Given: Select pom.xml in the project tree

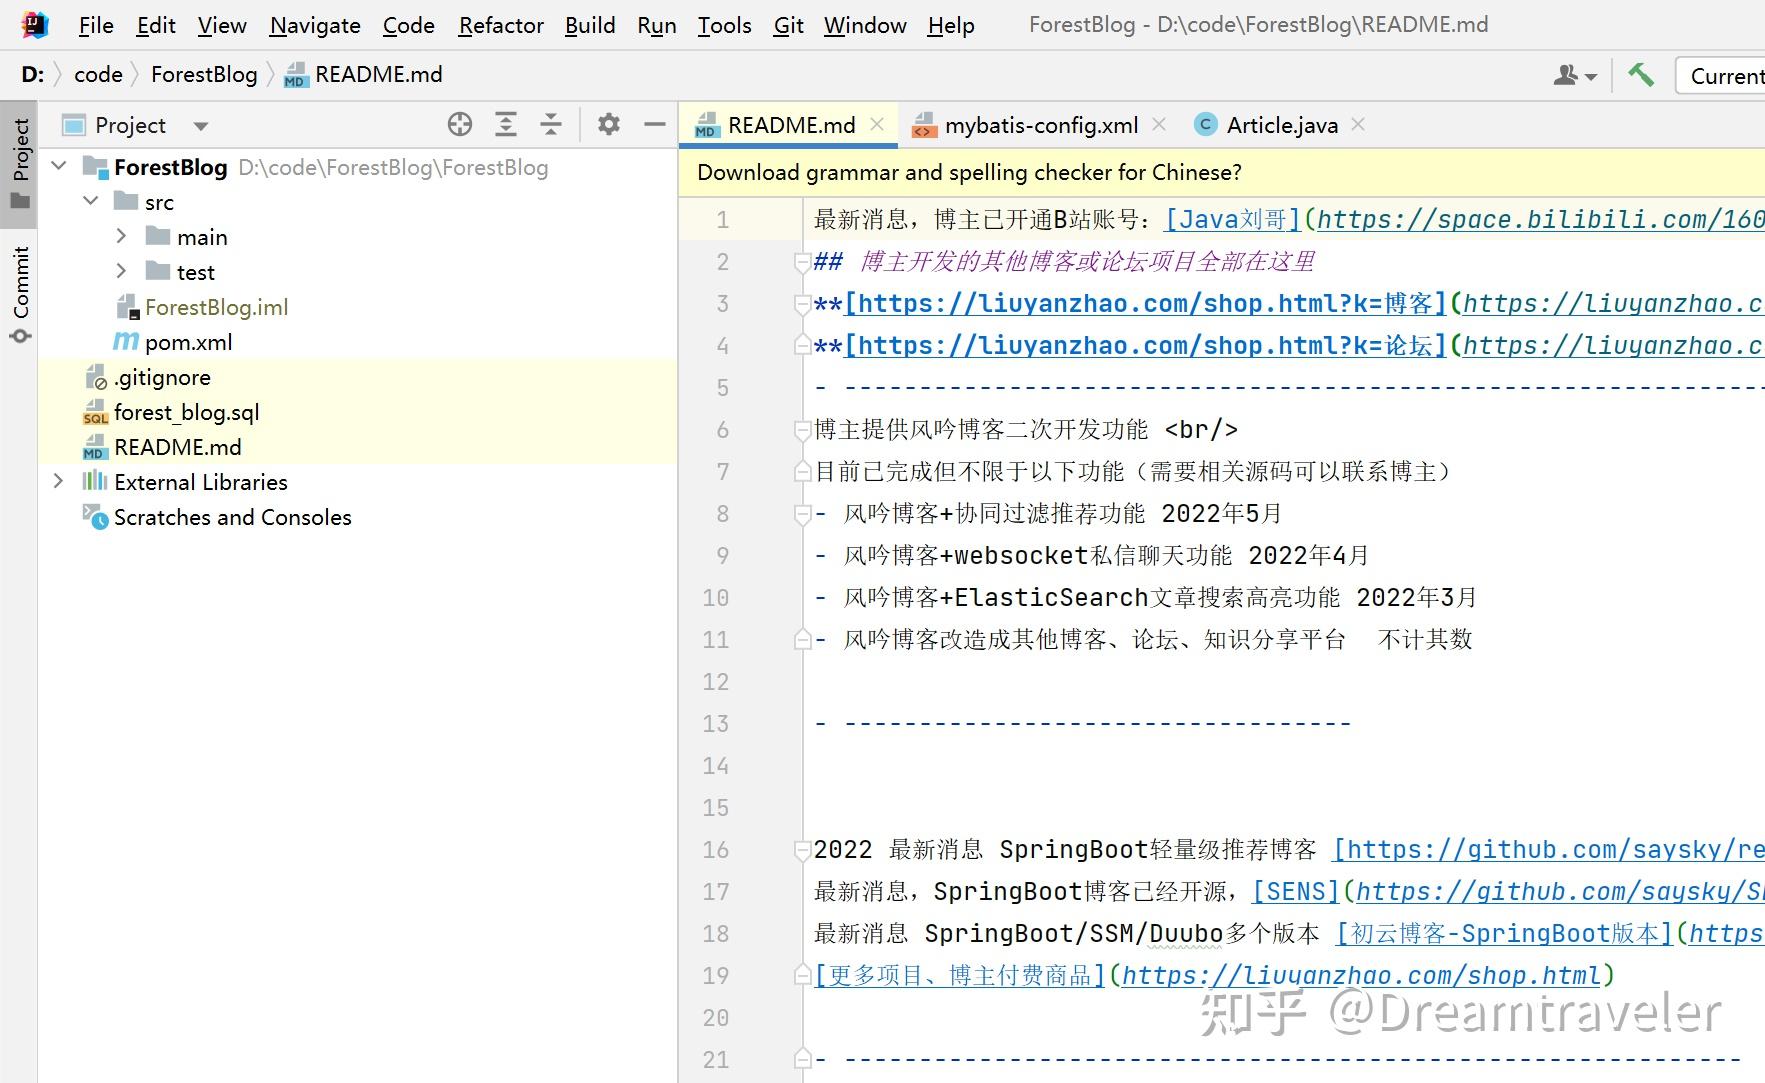Looking at the screenshot, I should [x=188, y=342].
